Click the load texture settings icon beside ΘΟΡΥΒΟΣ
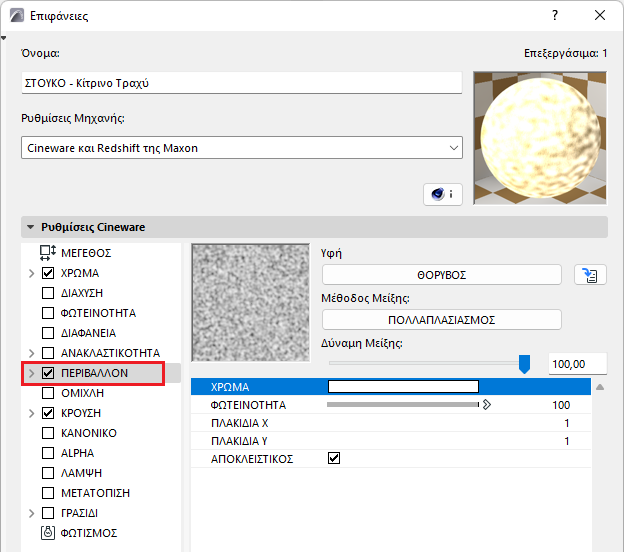 tap(590, 275)
